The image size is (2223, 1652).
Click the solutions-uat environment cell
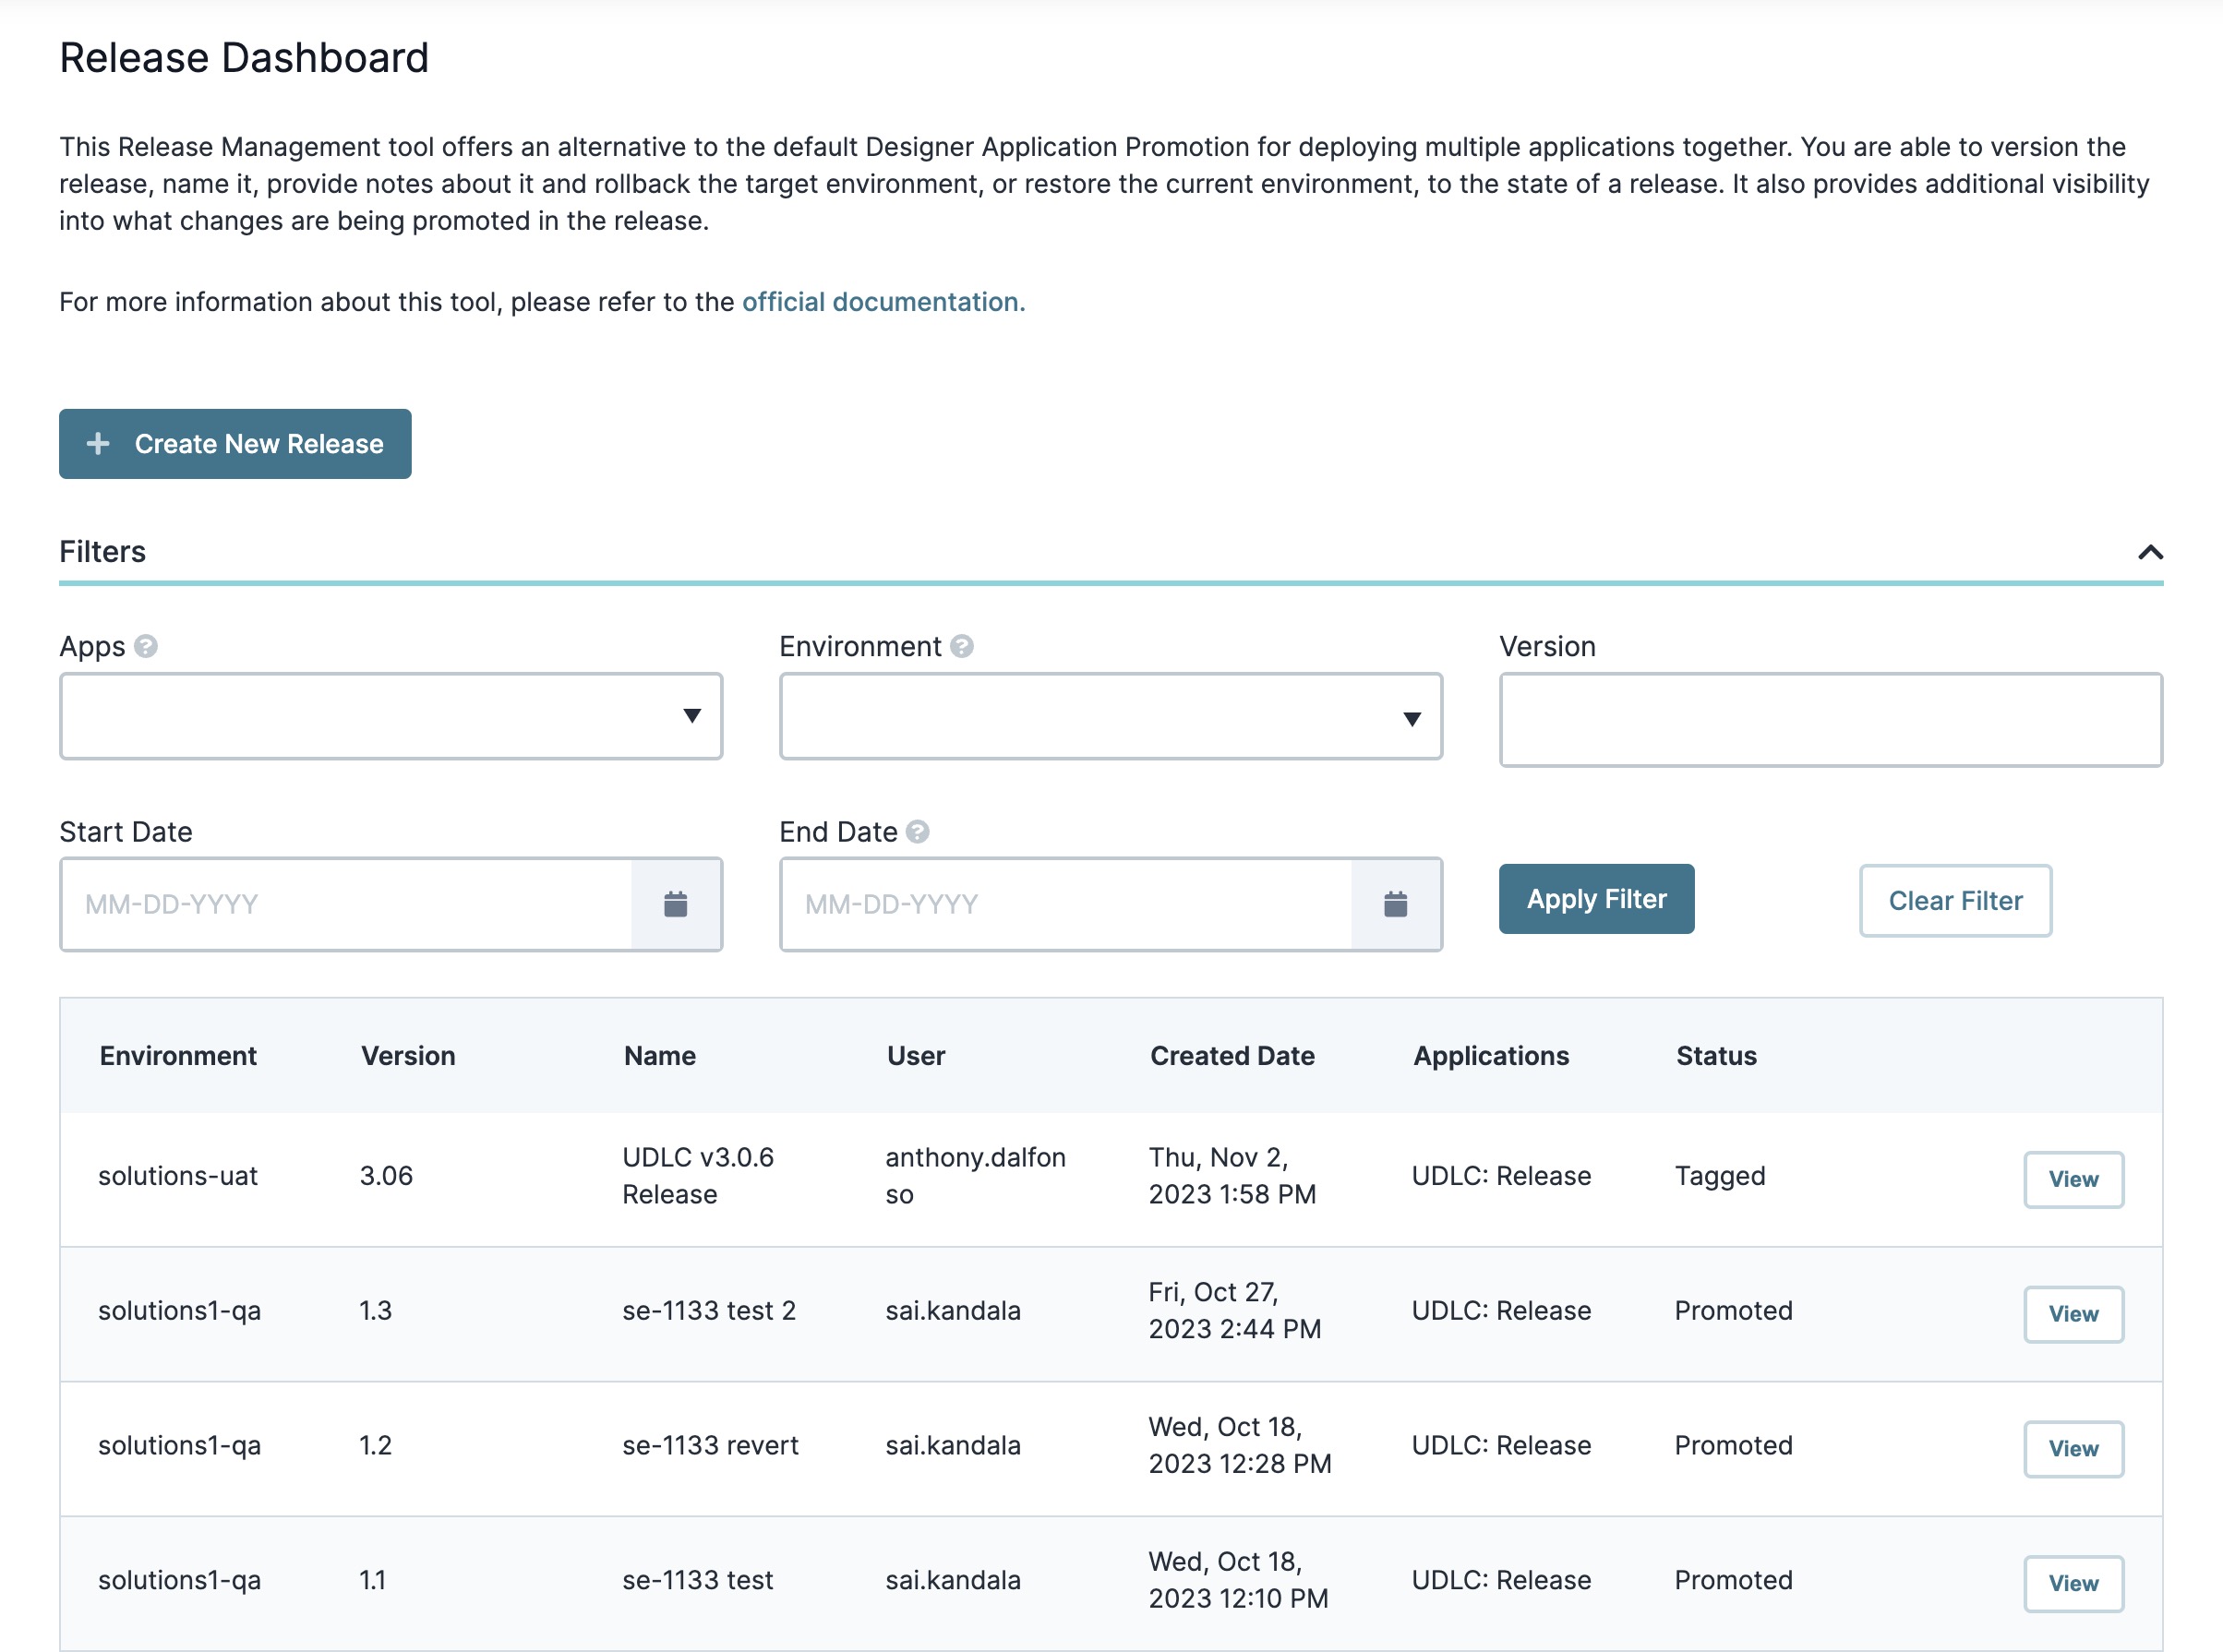pos(178,1176)
